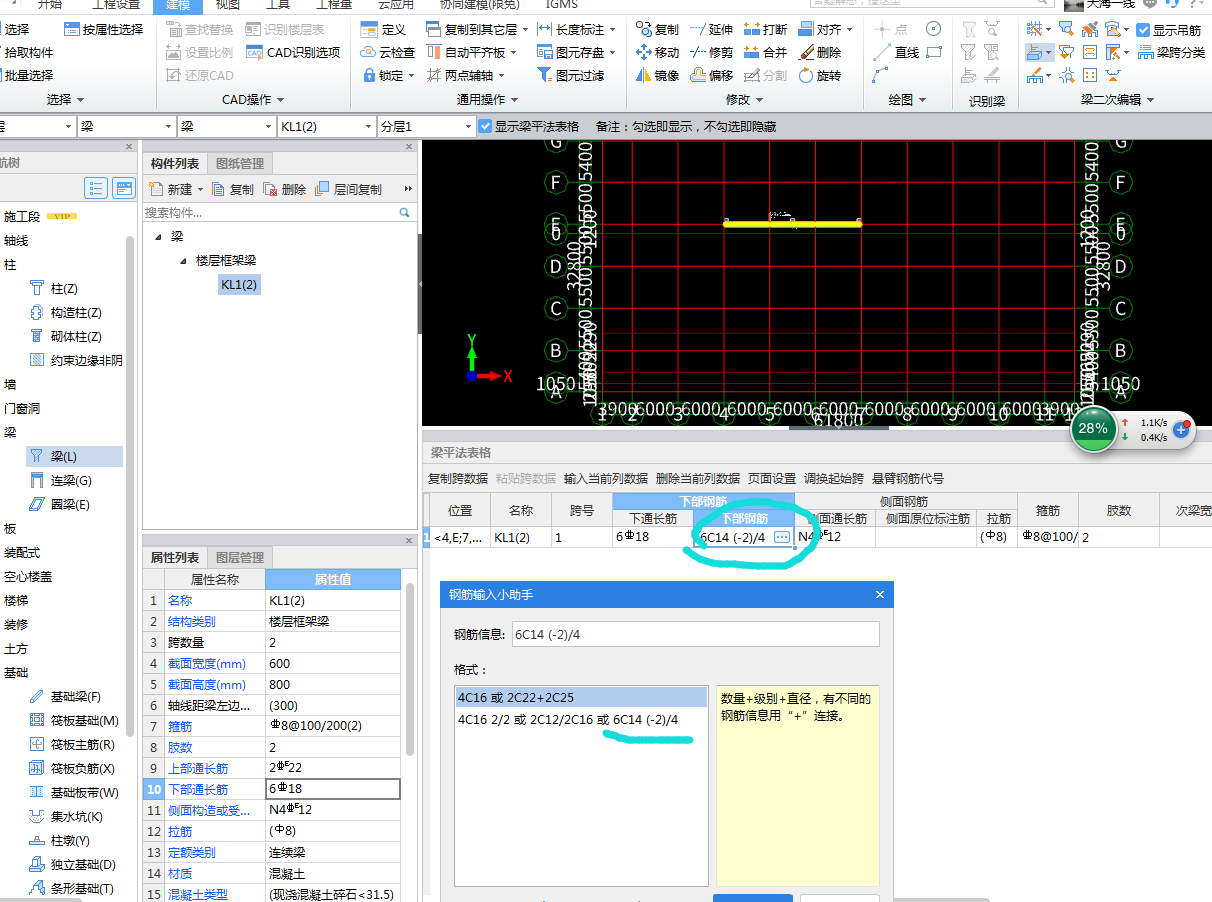
Task: Expand 对齐 dropdown in 修改 group
Action: pyautogui.click(x=849, y=30)
